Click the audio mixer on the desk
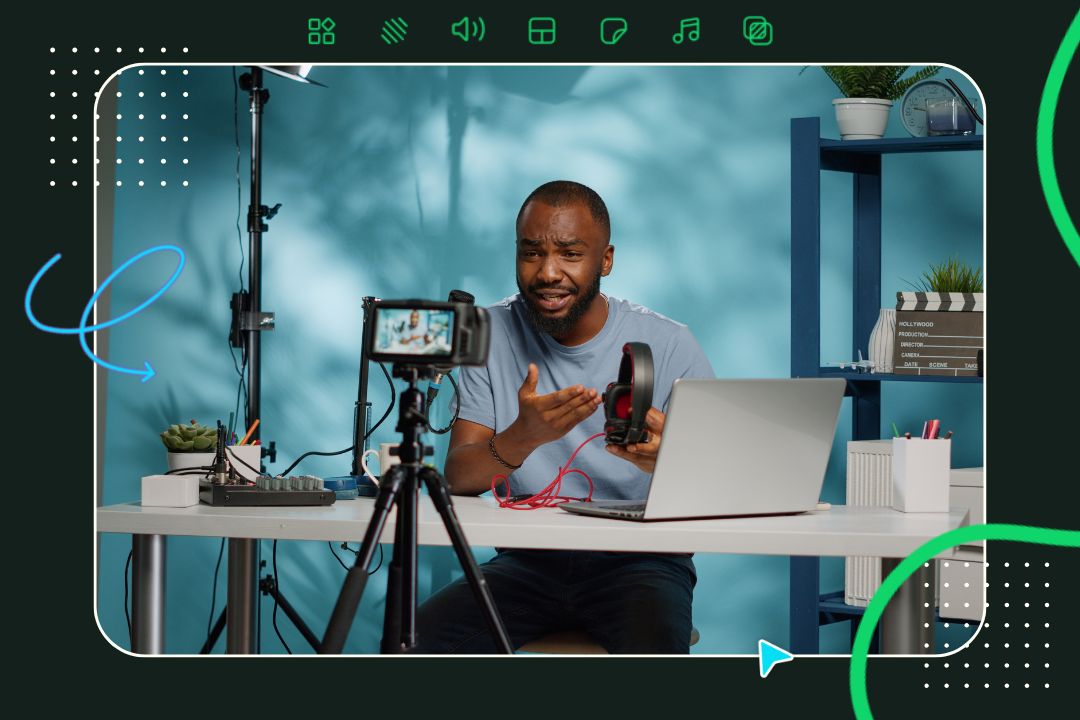Image resolution: width=1080 pixels, height=720 pixels. pyautogui.click(x=266, y=490)
